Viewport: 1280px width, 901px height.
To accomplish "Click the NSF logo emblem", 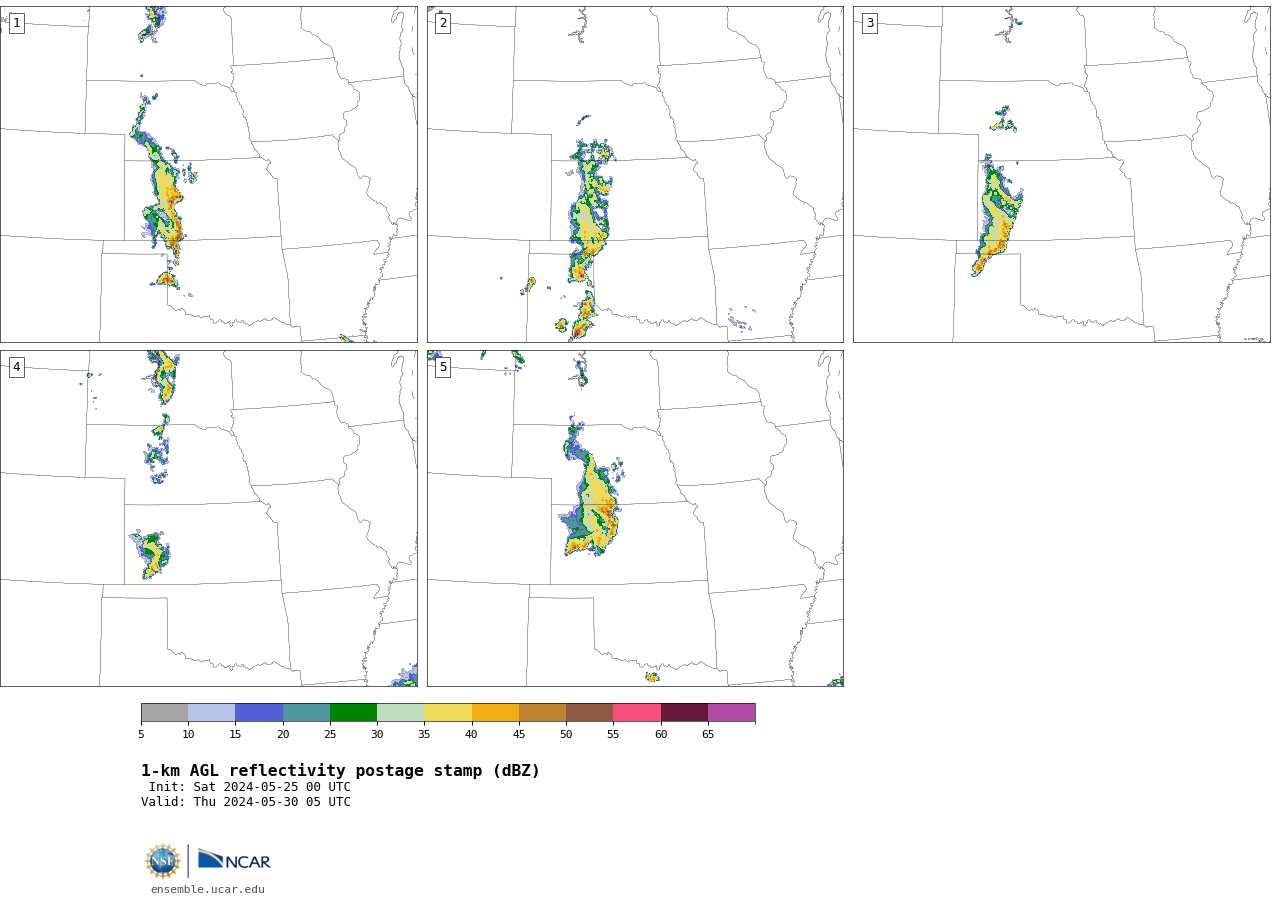I will [163, 861].
